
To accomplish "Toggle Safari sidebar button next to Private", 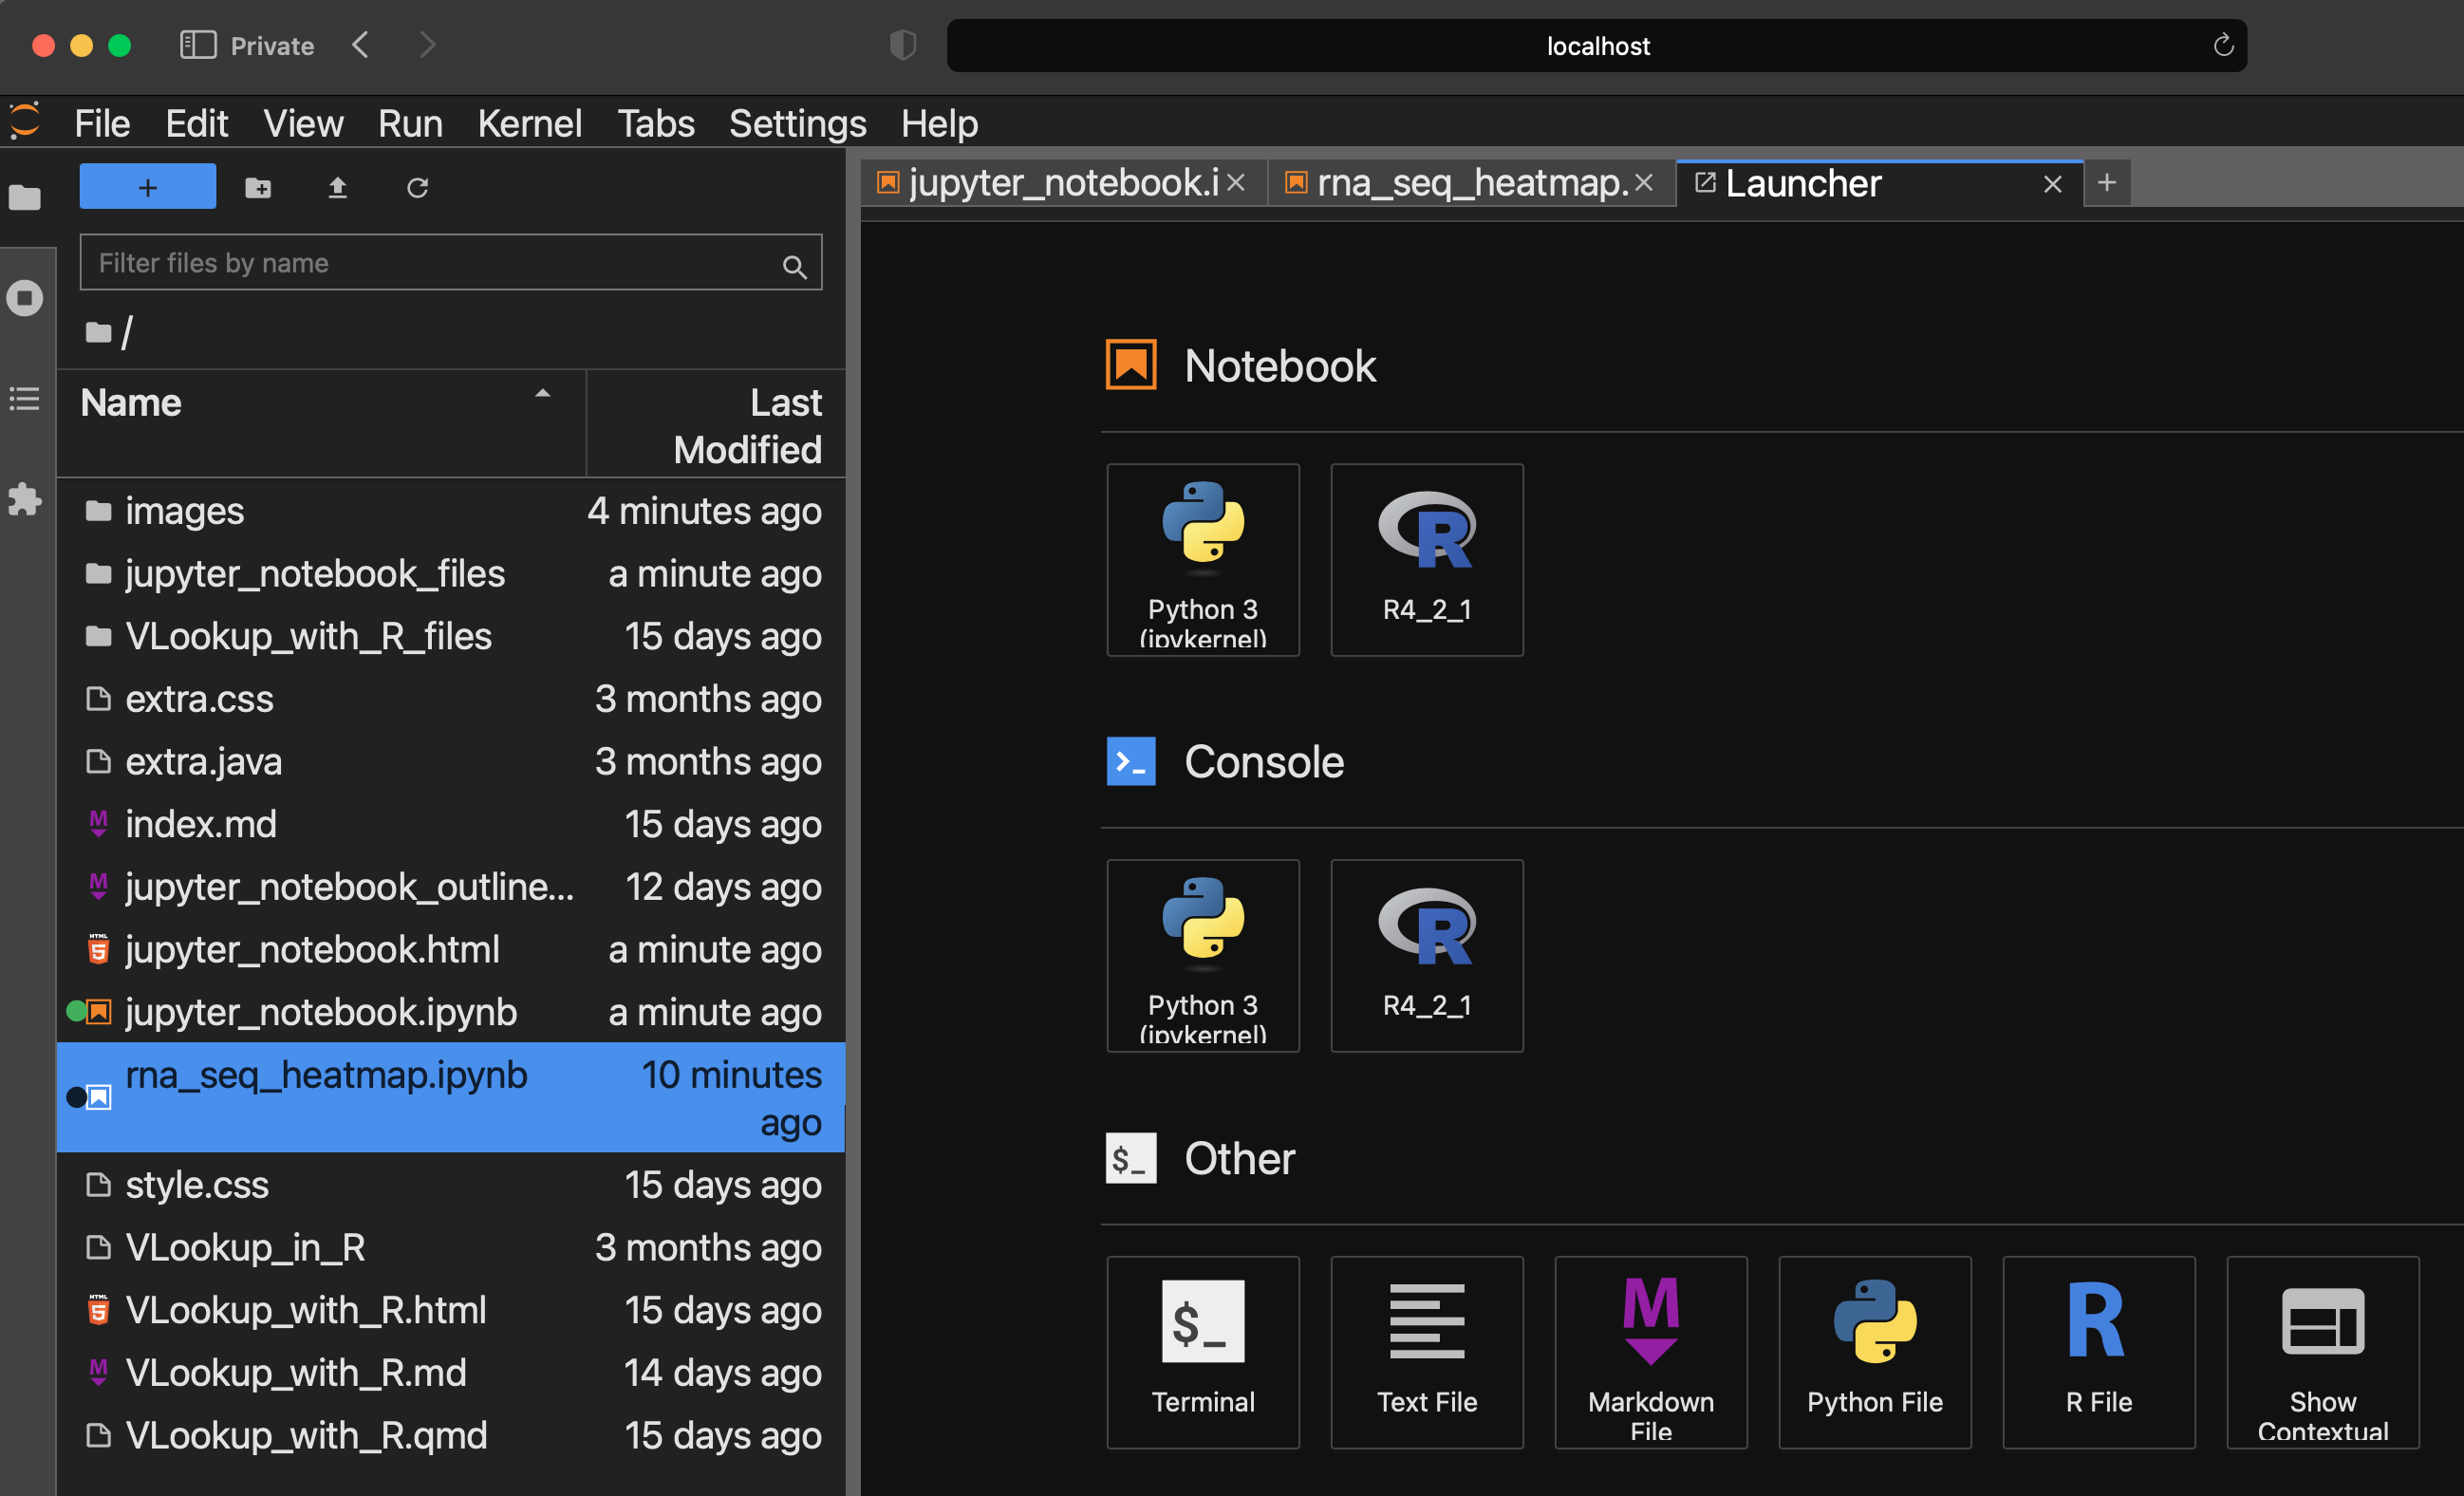I will coord(197,45).
